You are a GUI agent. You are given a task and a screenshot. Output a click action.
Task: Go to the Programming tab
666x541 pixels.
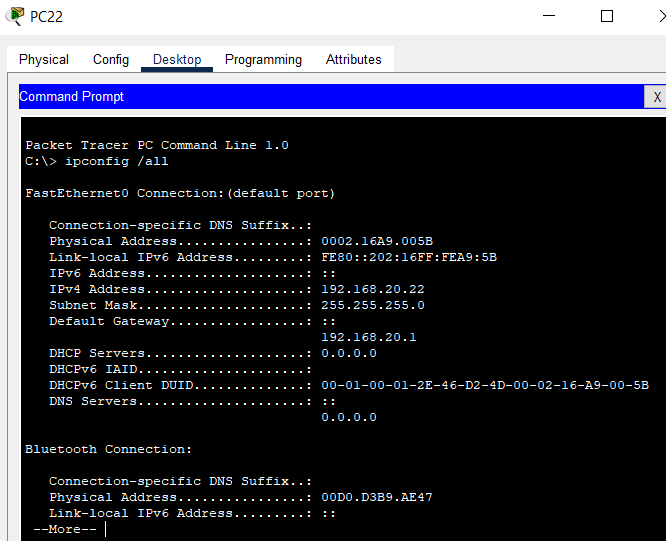[263, 59]
